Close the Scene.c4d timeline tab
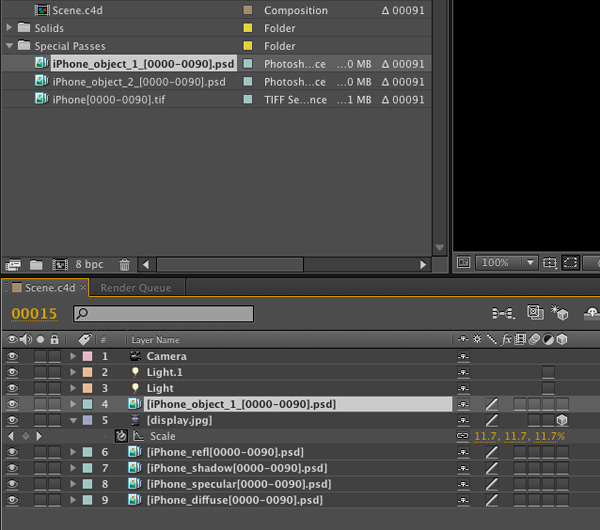Image resolution: width=600 pixels, height=530 pixels. [83, 287]
